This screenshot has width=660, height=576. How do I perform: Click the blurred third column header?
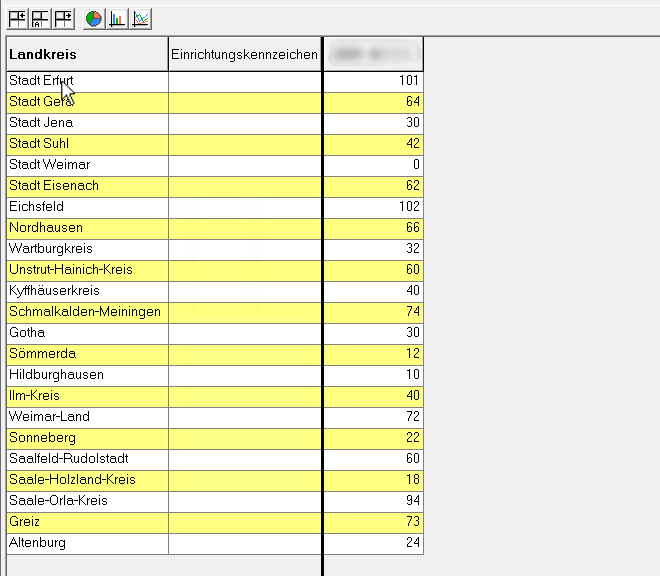coord(373,54)
